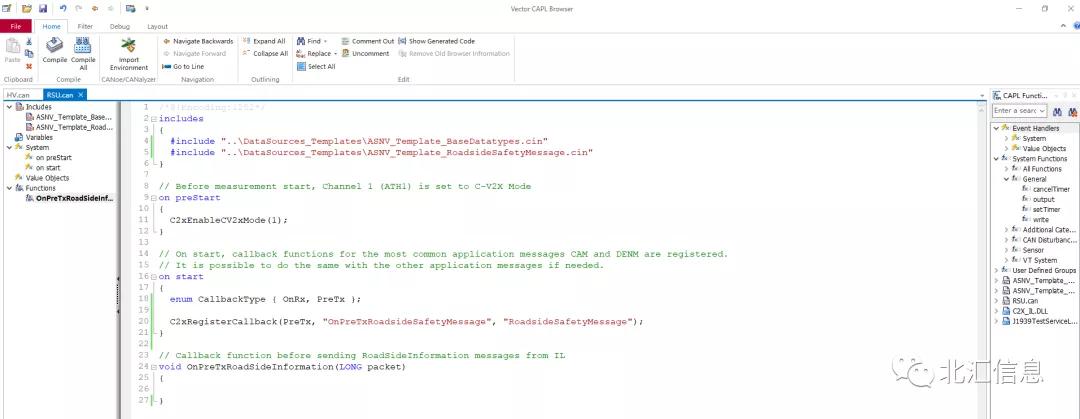Viewport: 1080px width, 419px height.
Task: Select 'on preStart' in the left tree
Action: point(48,158)
